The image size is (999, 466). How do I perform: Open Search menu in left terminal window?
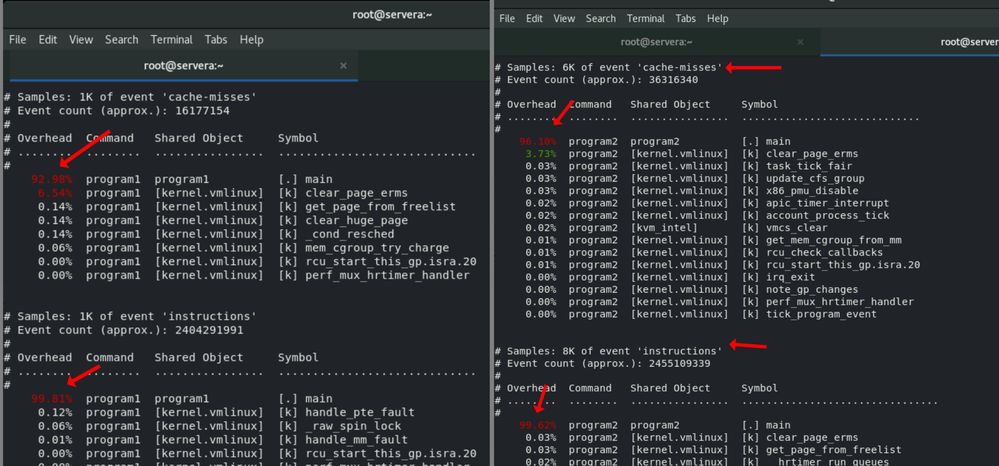pyautogui.click(x=122, y=40)
